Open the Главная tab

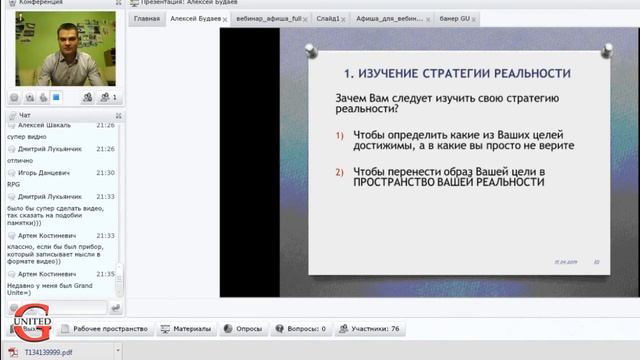pyautogui.click(x=147, y=19)
